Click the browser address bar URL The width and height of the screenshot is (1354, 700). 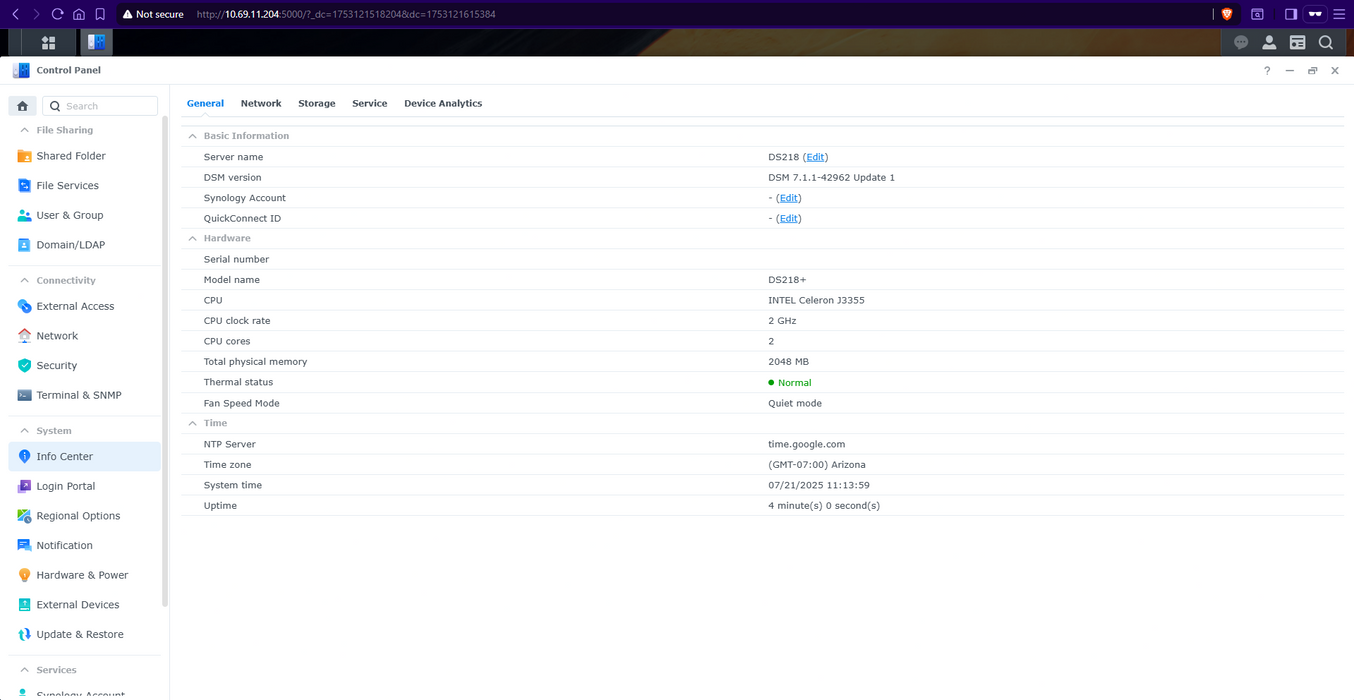click(346, 15)
